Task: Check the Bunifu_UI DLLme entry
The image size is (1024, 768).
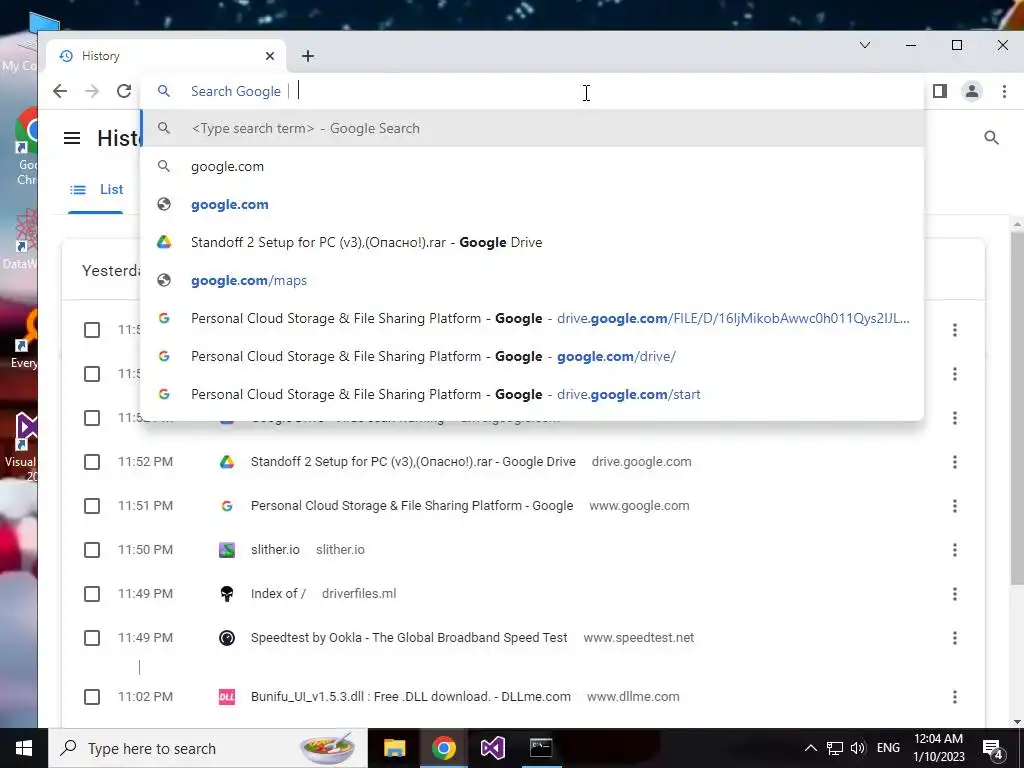Action: pos(92,697)
